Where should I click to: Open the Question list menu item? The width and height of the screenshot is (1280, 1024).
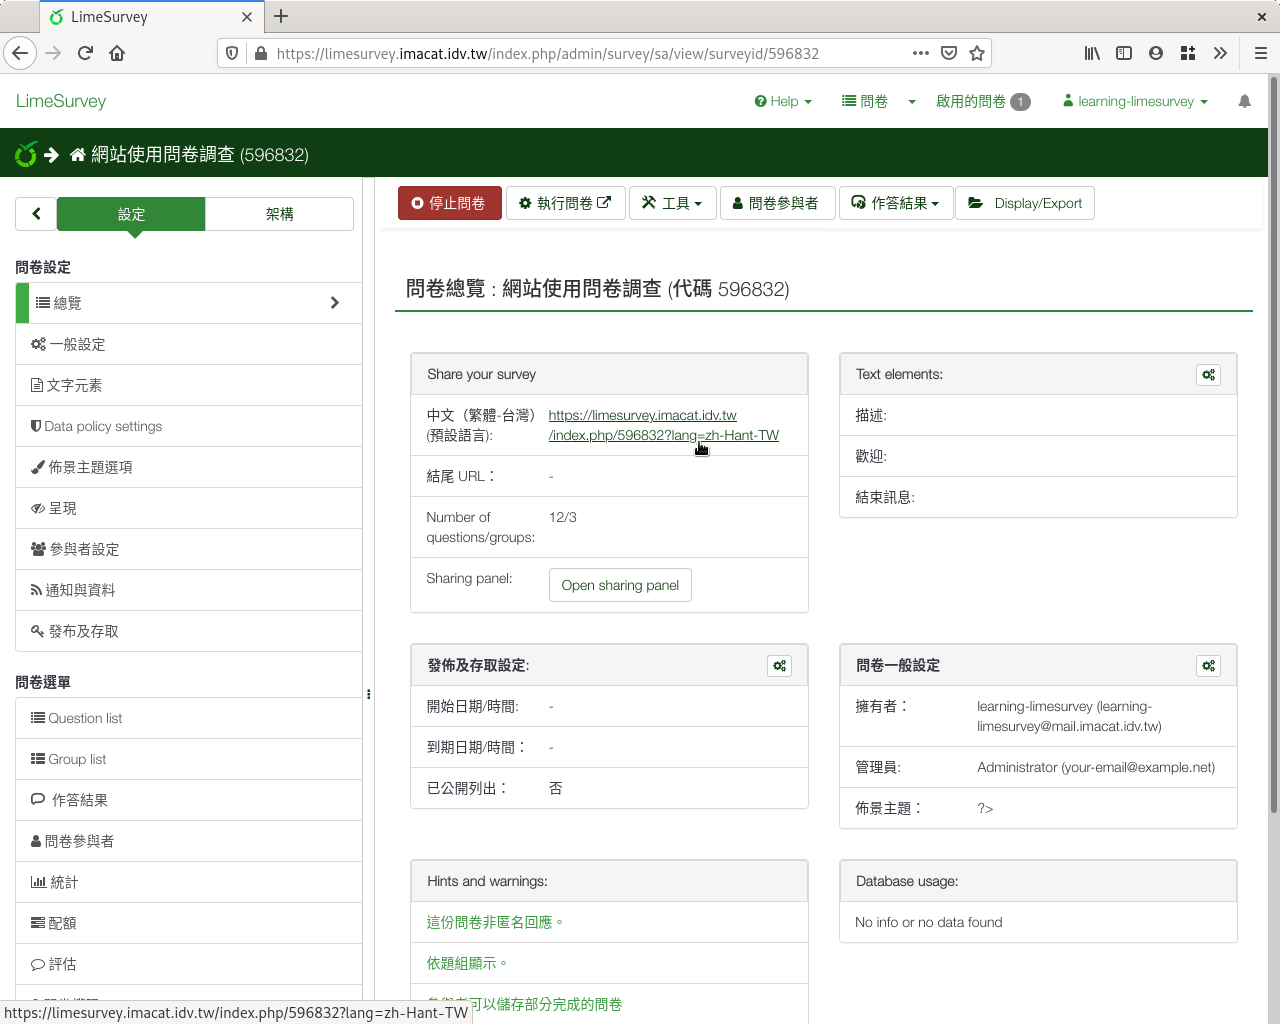189,718
